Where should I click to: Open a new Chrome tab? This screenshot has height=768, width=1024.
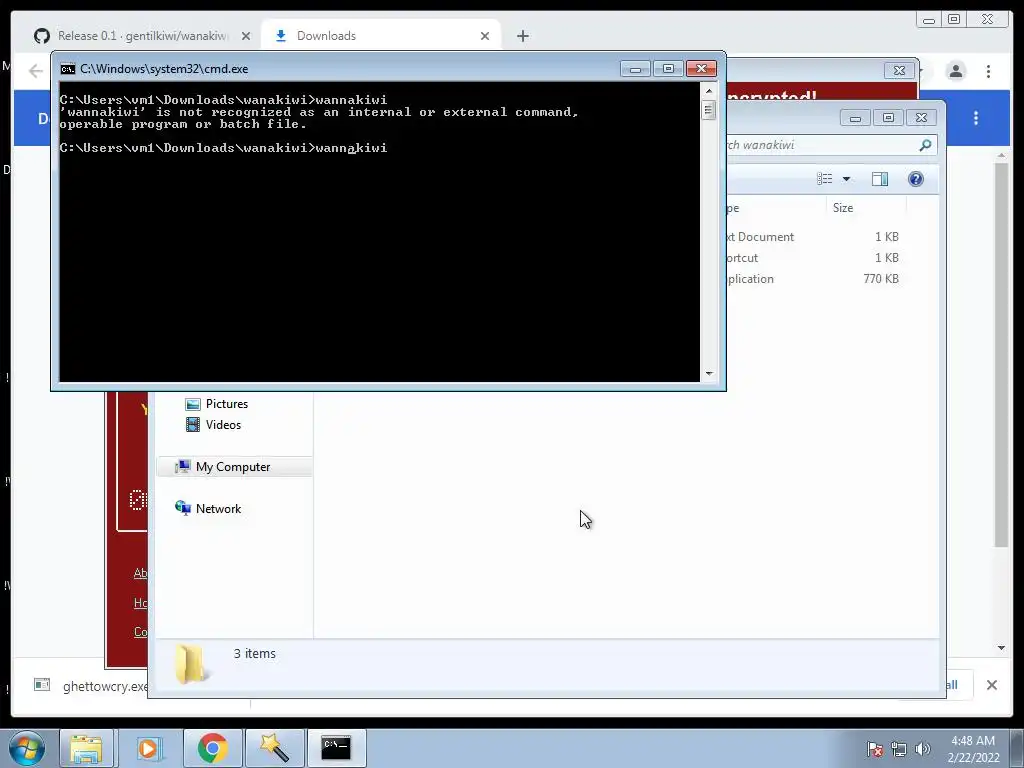click(522, 37)
